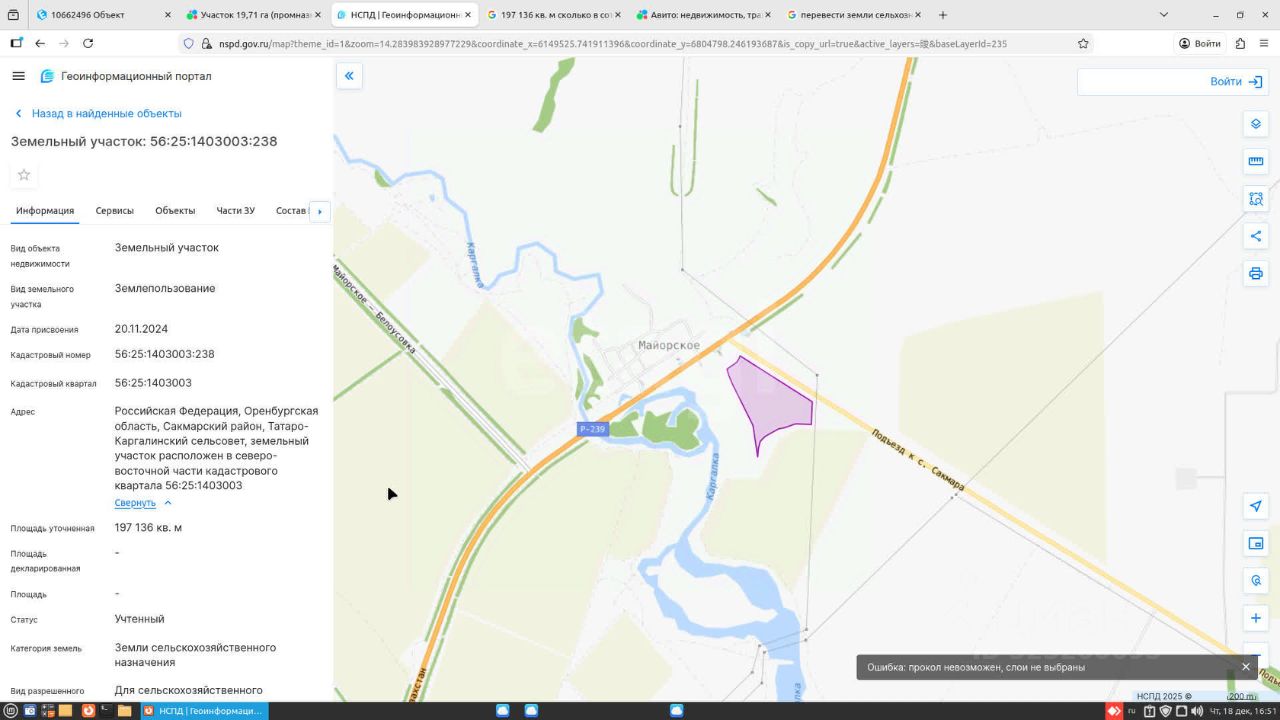
Task: Click the Майорское village label on the map
Action: 669,346
